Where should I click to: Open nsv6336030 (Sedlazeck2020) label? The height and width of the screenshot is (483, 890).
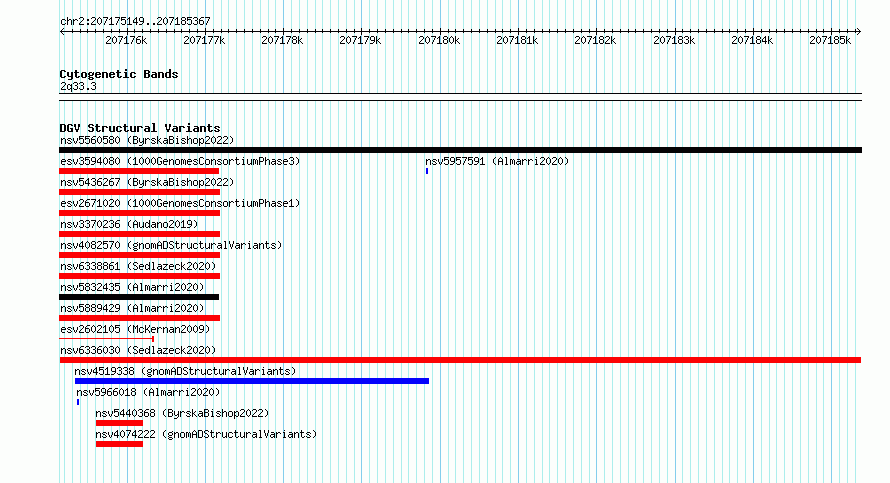[x=138, y=350]
